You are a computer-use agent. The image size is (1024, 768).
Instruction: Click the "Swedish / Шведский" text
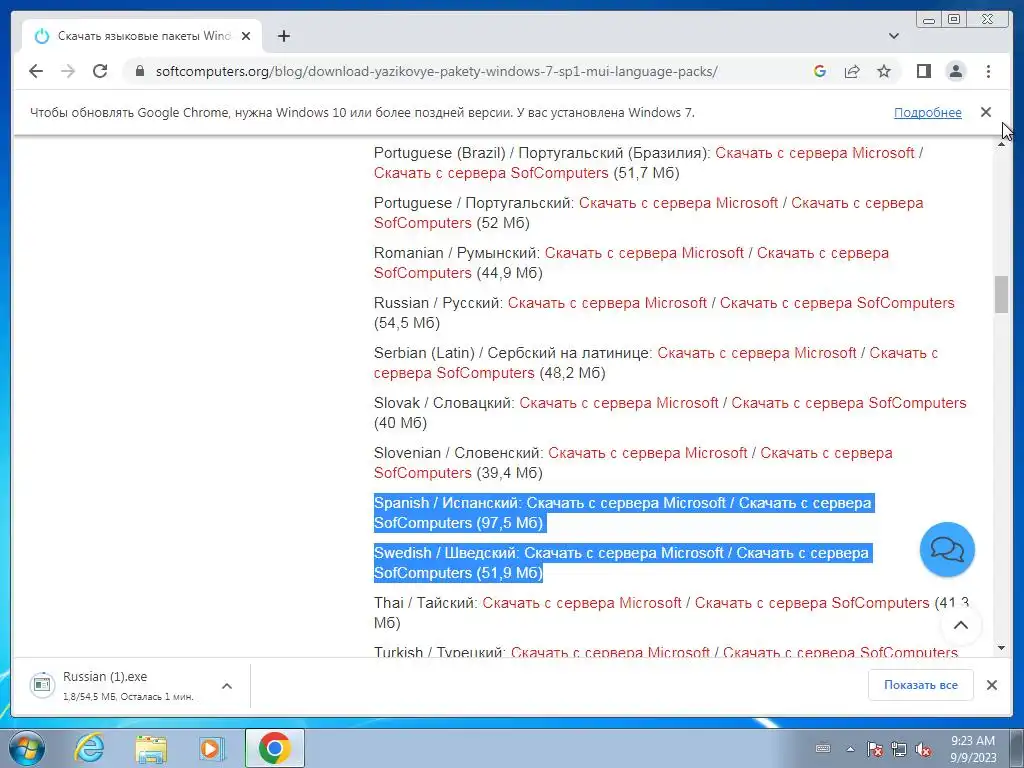(445, 553)
